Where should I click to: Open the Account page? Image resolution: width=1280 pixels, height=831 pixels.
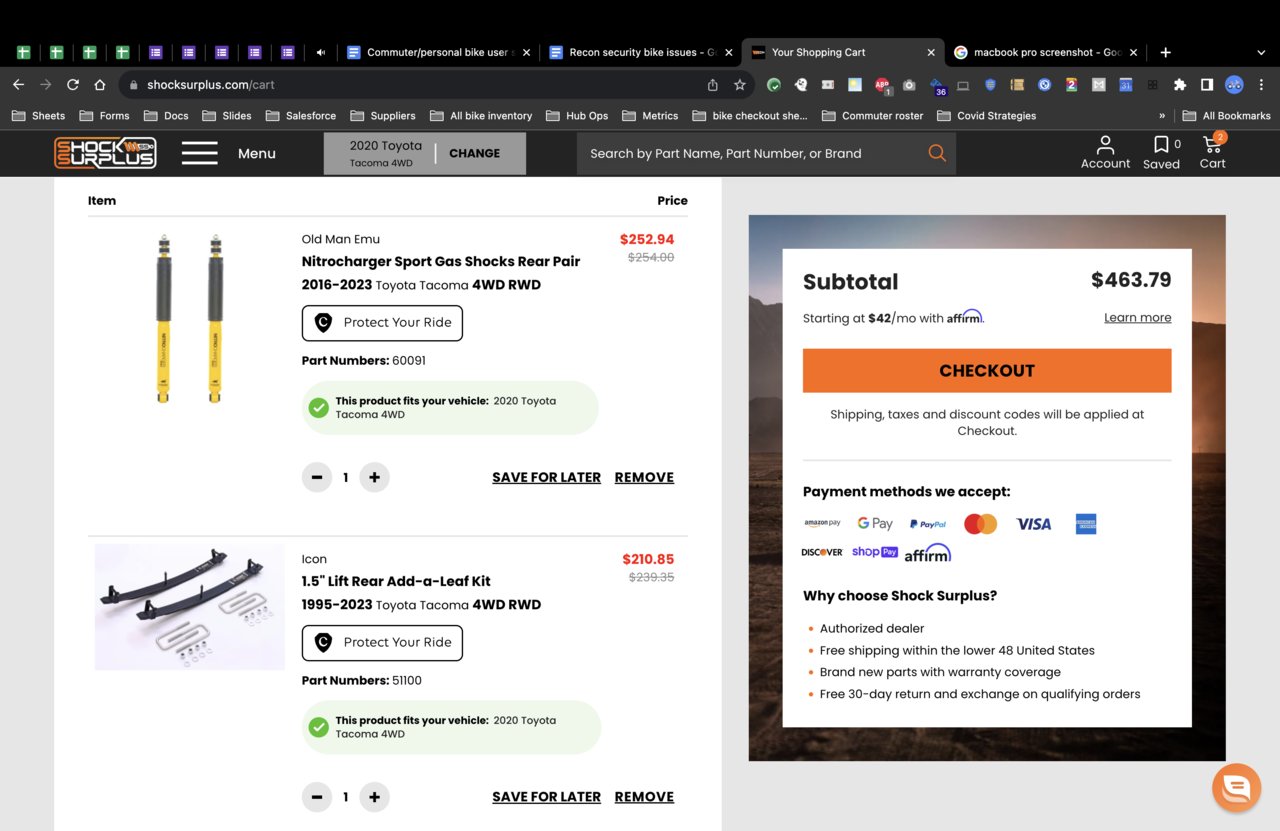click(x=1105, y=152)
